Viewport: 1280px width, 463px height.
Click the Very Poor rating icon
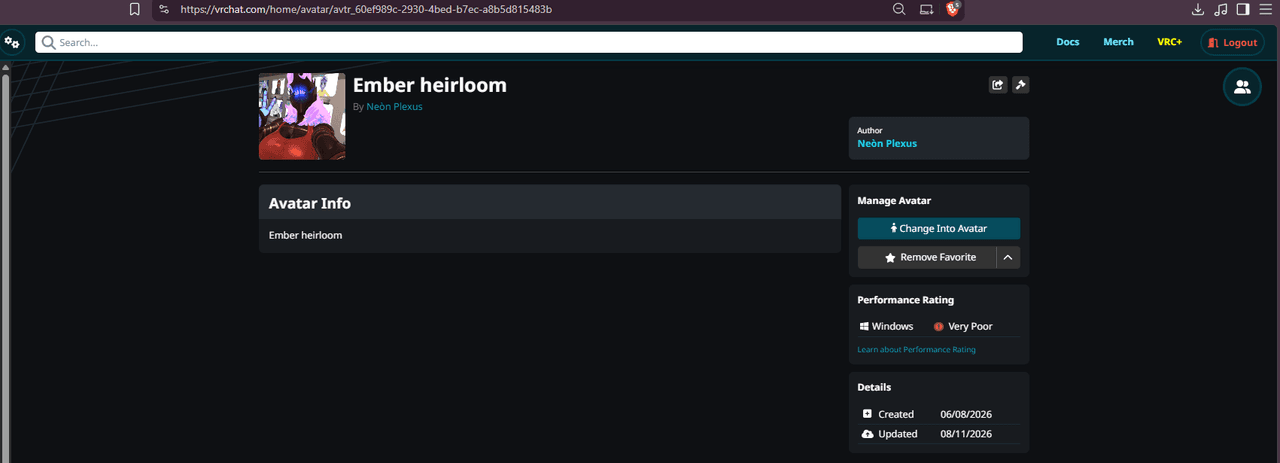point(938,326)
